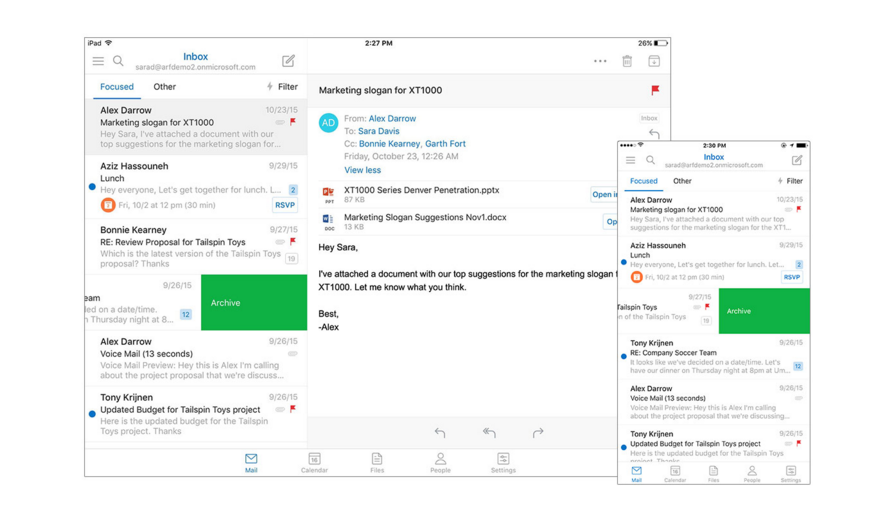Screen dimensions: 885x524
Task: Open Tony Krijnen RE: Company Soccer Team on iPhone
Action: coord(713,356)
